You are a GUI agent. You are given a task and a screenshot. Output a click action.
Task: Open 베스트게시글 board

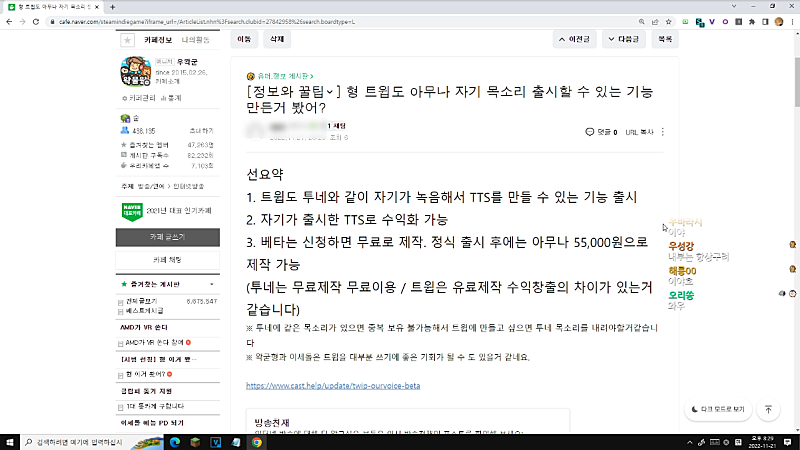pyautogui.click(x=144, y=311)
